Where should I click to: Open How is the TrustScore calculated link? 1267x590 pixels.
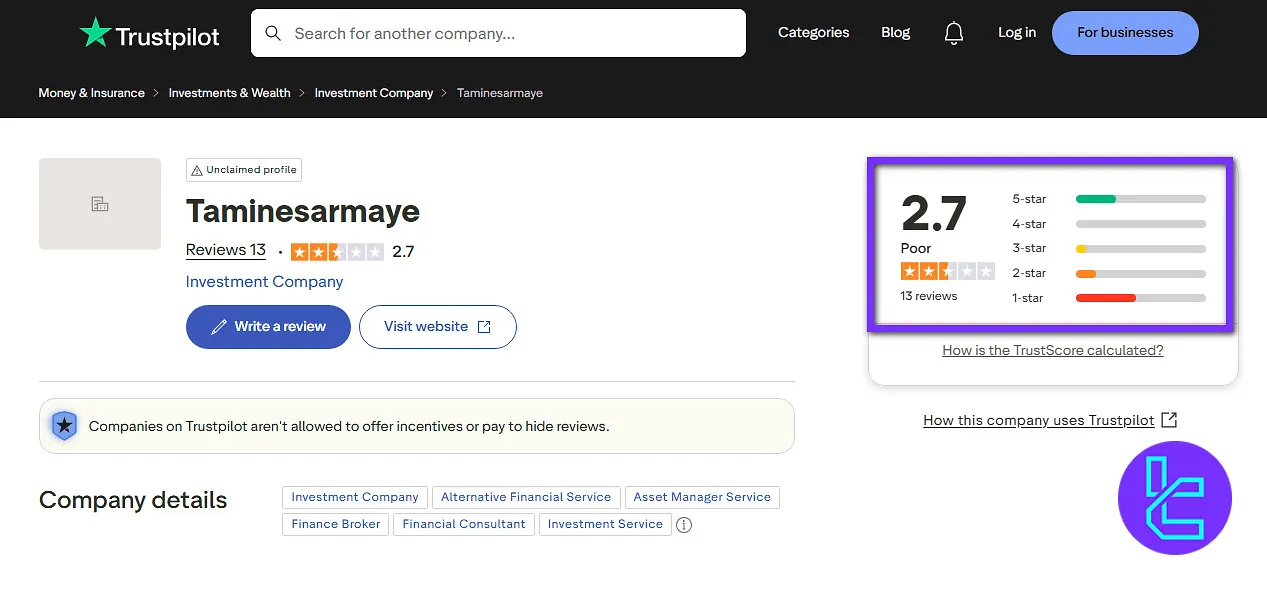click(1052, 351)
